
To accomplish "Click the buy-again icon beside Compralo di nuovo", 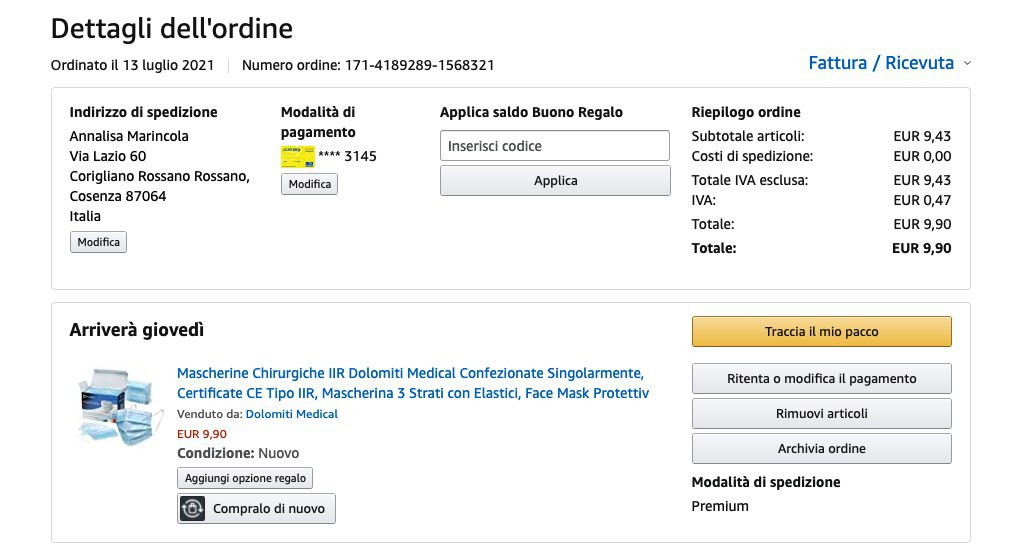I will click(193, 508).
